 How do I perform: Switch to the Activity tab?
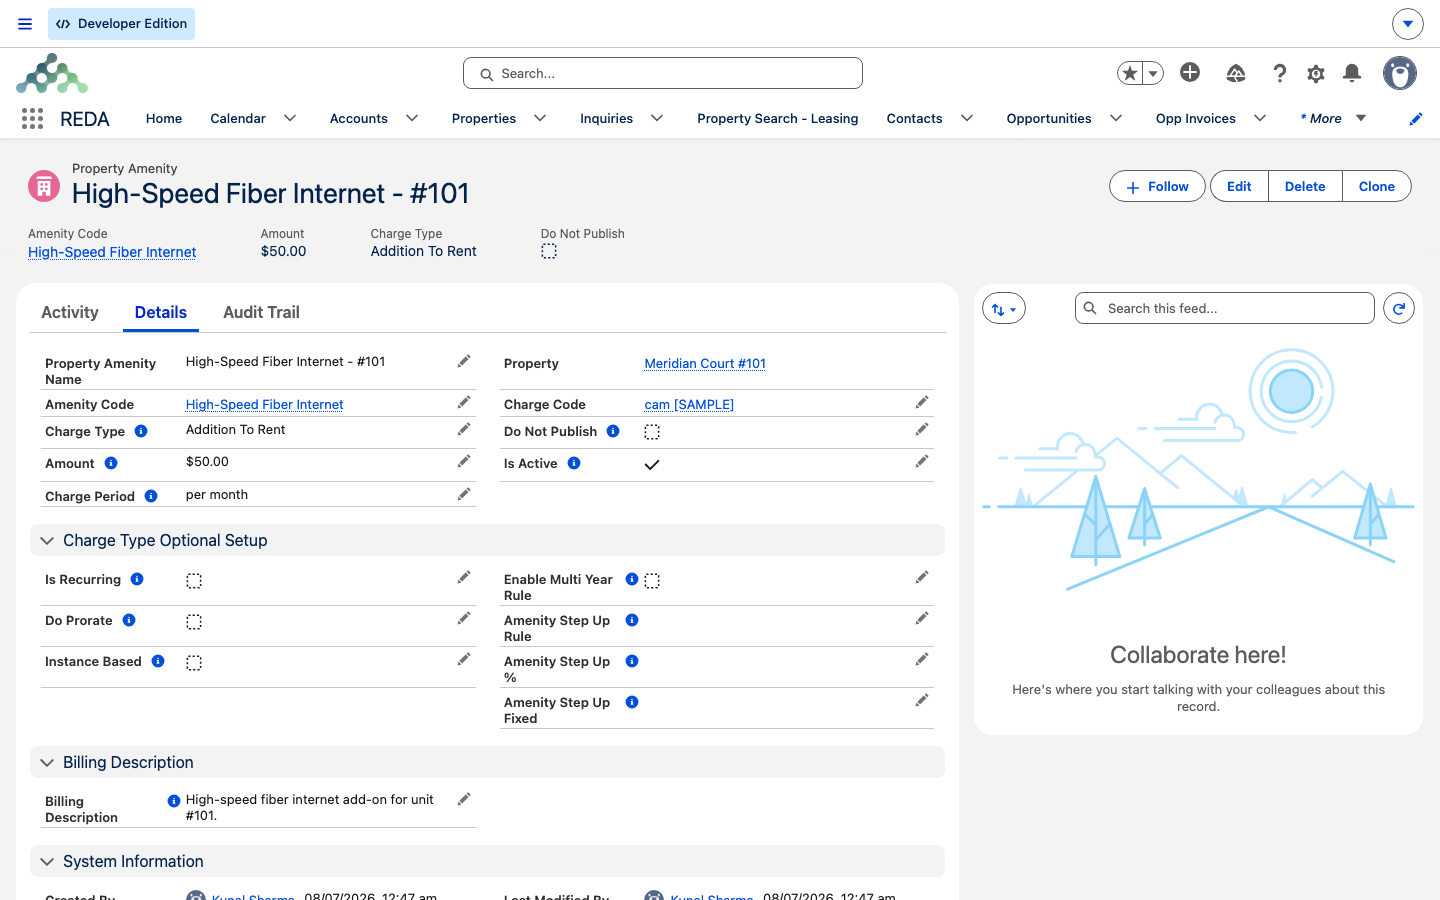[70, 312]
